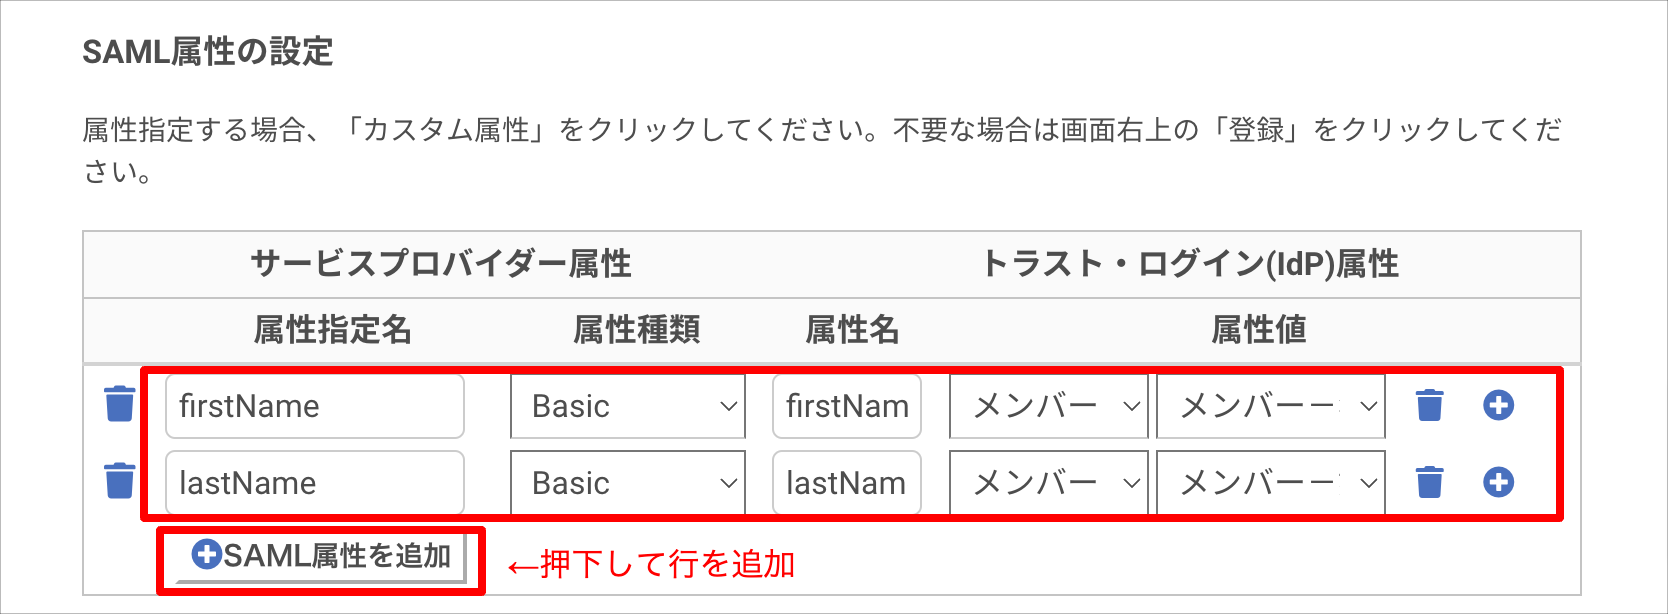Click plus icon in firstName row
The width and height of the screenshot is (1668, 614).
[1498, 405]
